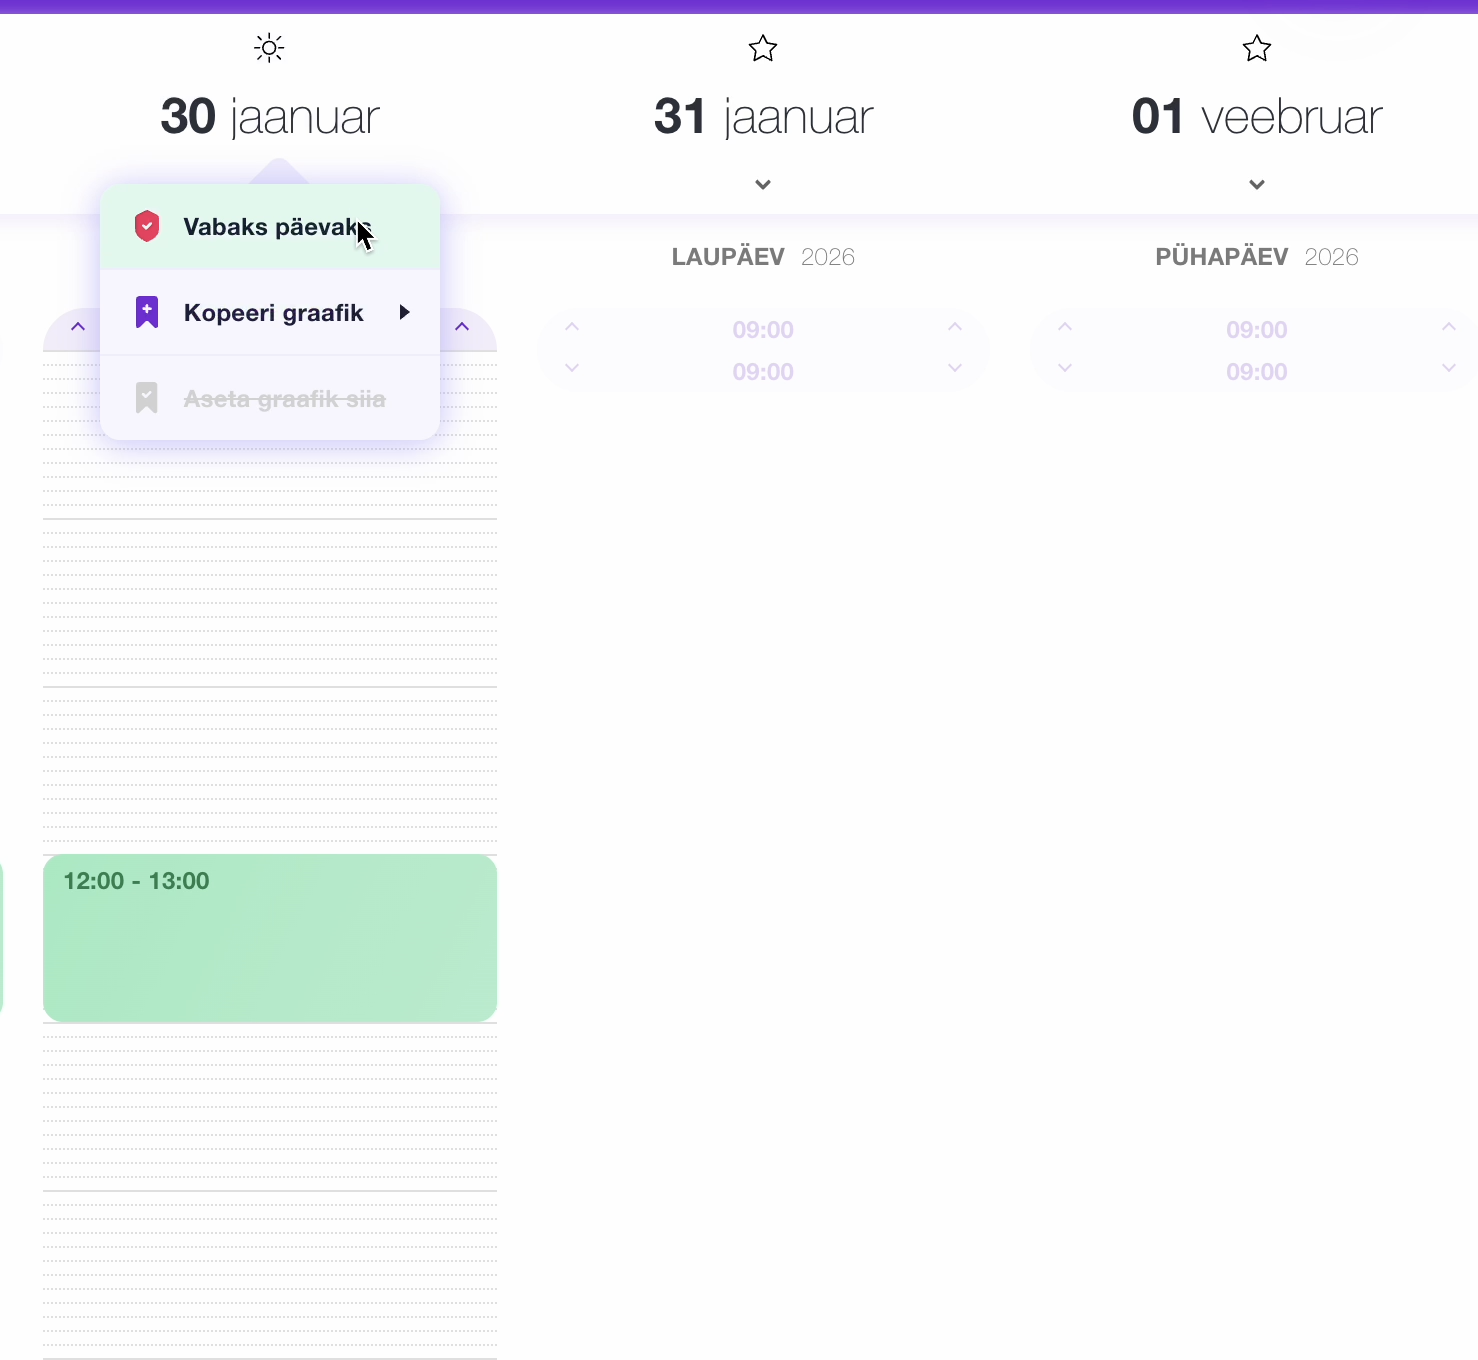This screenshot has width=1478, height=1360.
Task: Decrease Sunday end minutes with right down arrow
Action: pyautogui.click(x=1449, y=368)
